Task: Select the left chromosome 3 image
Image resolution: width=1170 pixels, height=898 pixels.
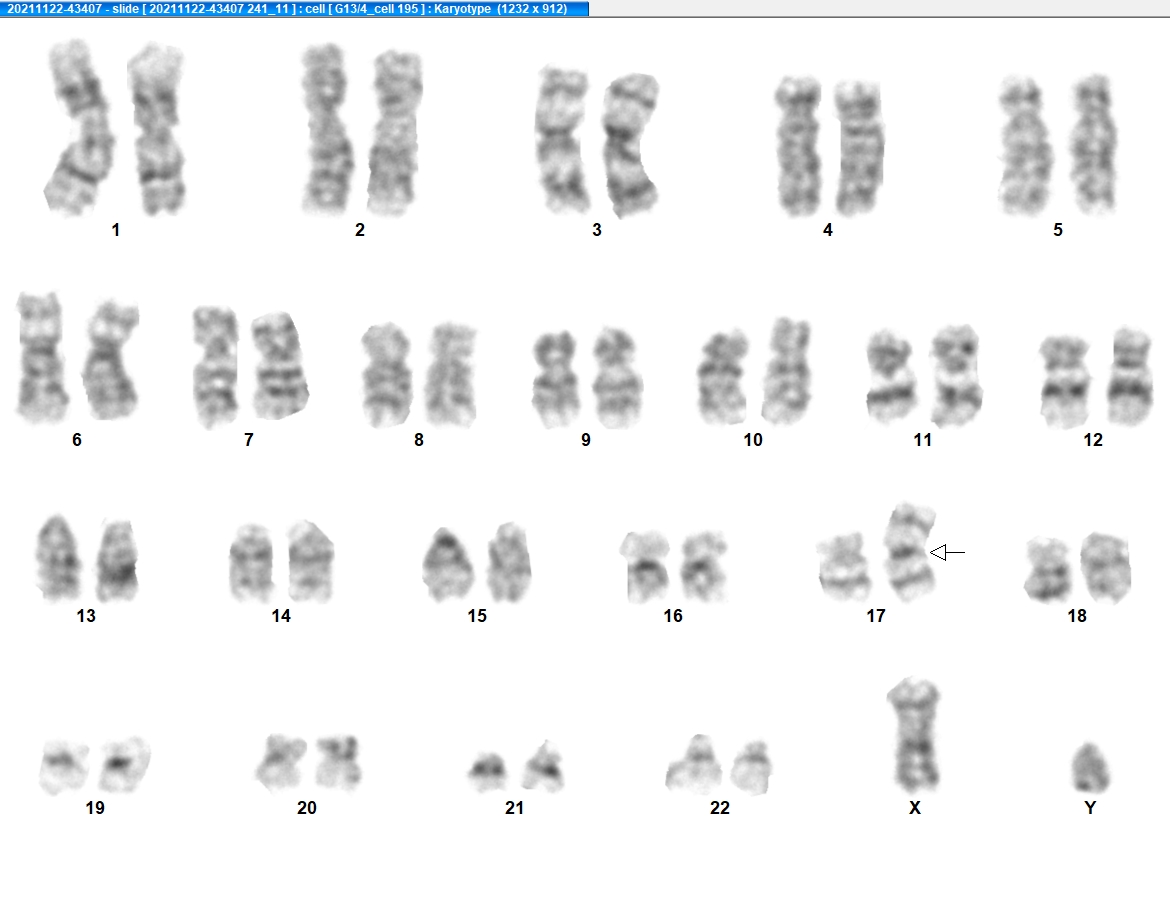Action: point(563,140)
